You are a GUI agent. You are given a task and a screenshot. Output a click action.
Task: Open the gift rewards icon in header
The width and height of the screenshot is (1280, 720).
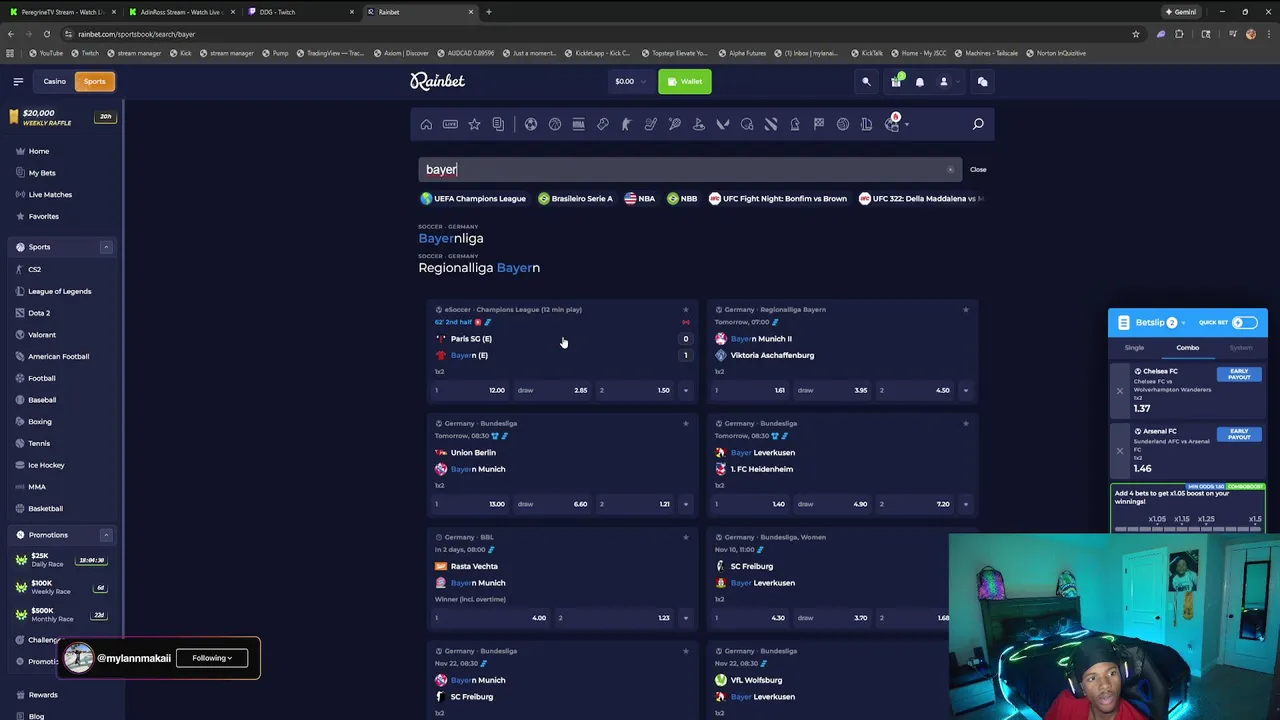(896, 82)
